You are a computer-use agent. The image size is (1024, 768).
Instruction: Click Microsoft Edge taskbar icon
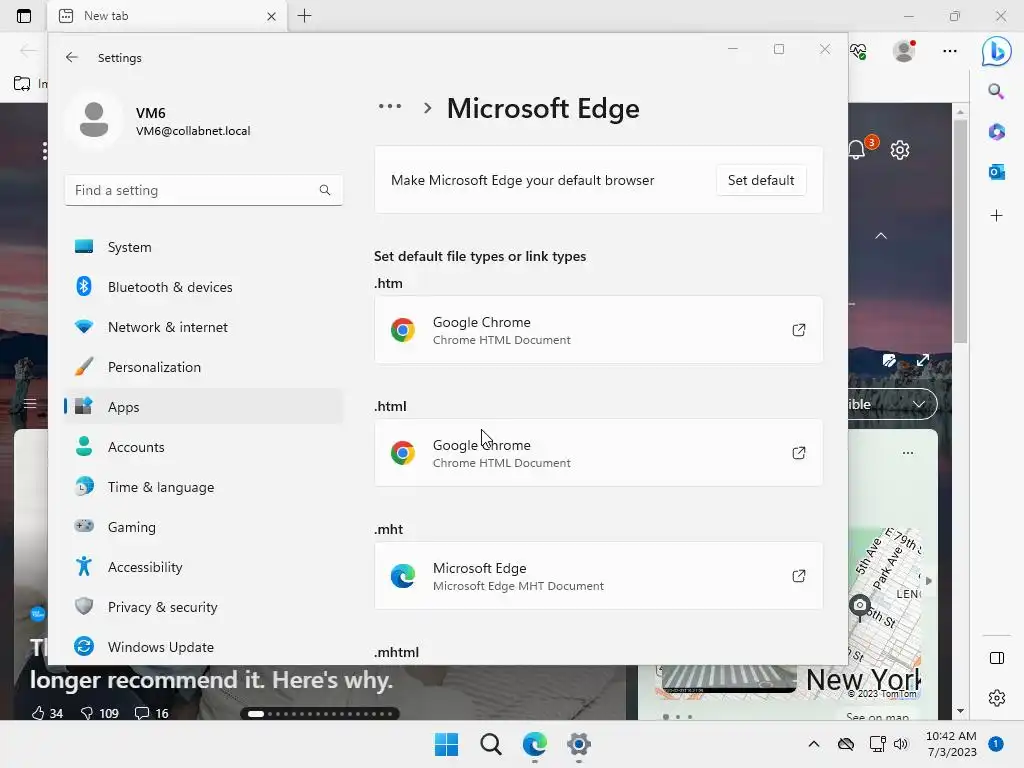point(535,744)
